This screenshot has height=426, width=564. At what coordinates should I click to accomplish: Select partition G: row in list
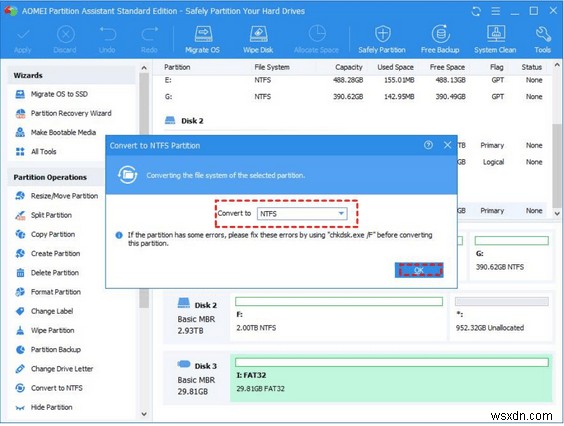(x=353, y=97)
